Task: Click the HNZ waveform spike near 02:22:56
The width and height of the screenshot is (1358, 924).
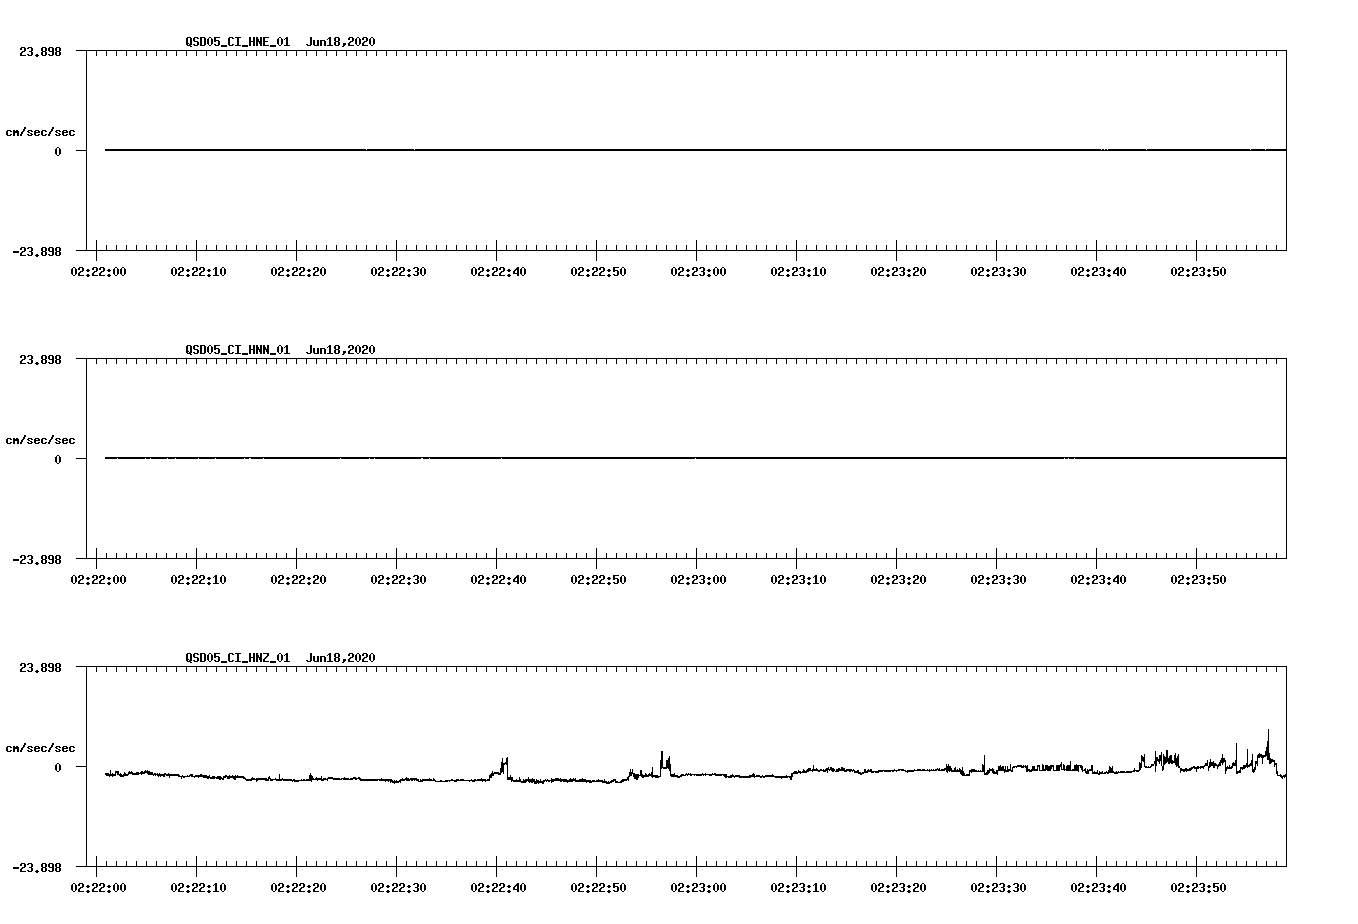Action: tap(663, 763)
